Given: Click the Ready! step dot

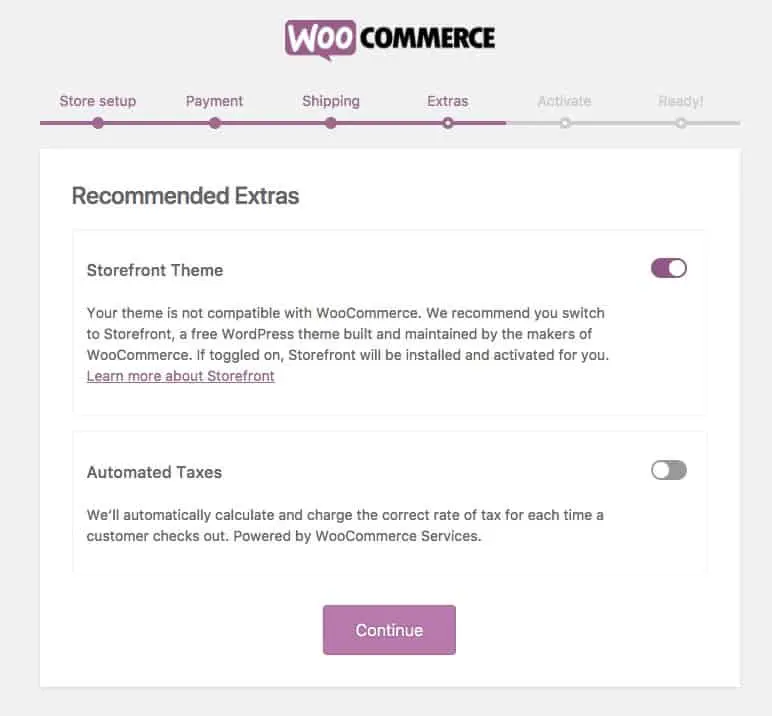Looking at the screenshot, I should pyautogui.click(x=681, y=123).
